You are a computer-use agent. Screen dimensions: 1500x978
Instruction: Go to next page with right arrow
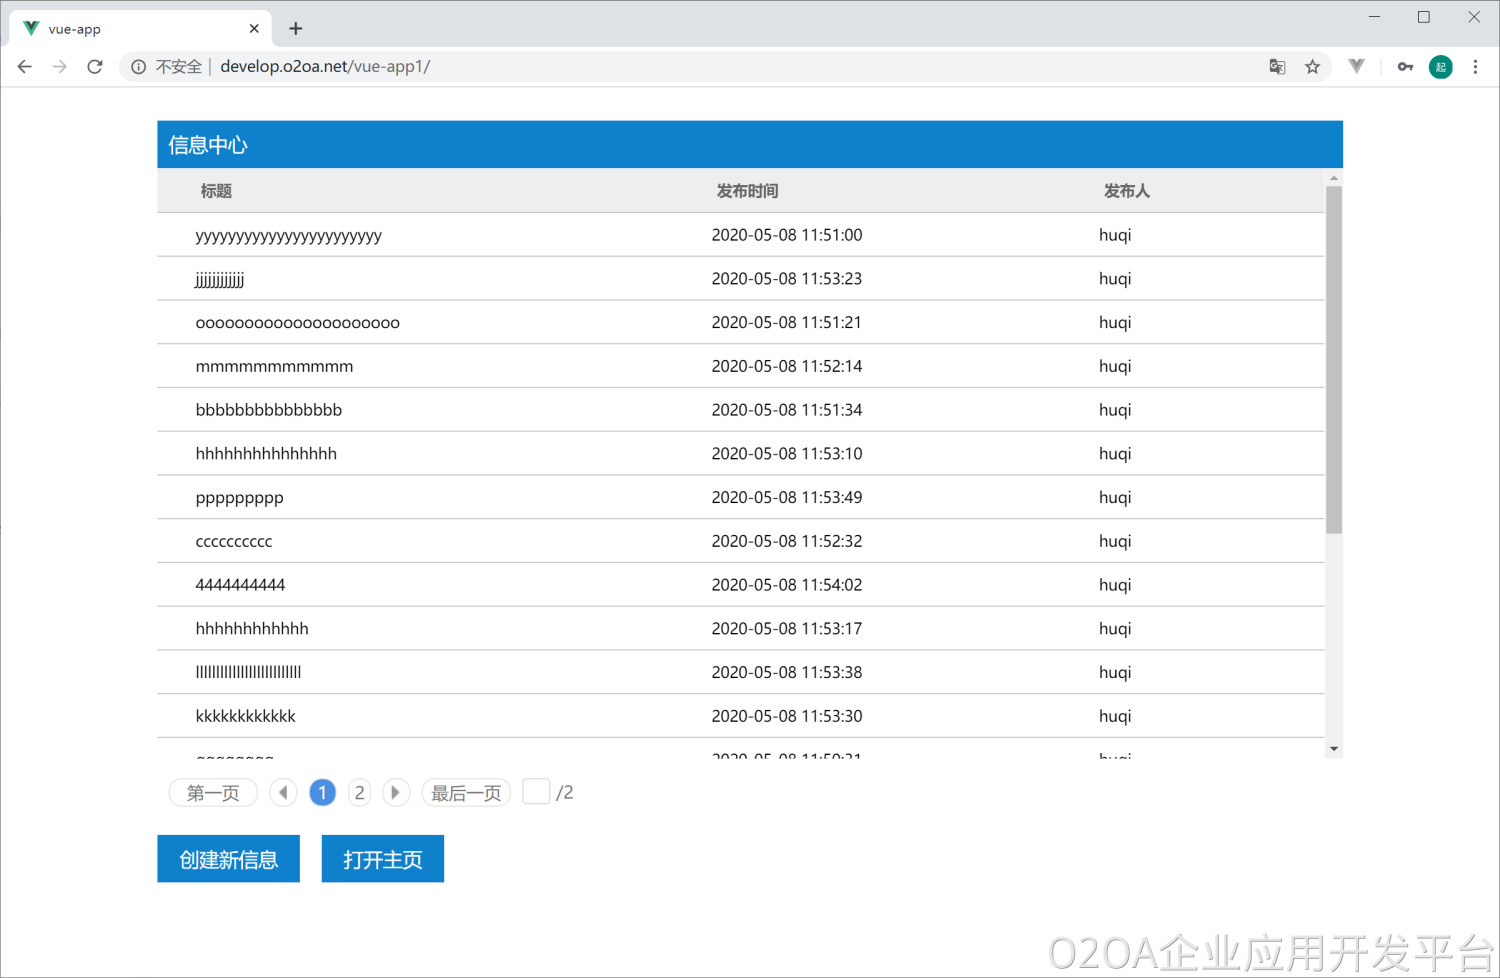pos(396,793)
